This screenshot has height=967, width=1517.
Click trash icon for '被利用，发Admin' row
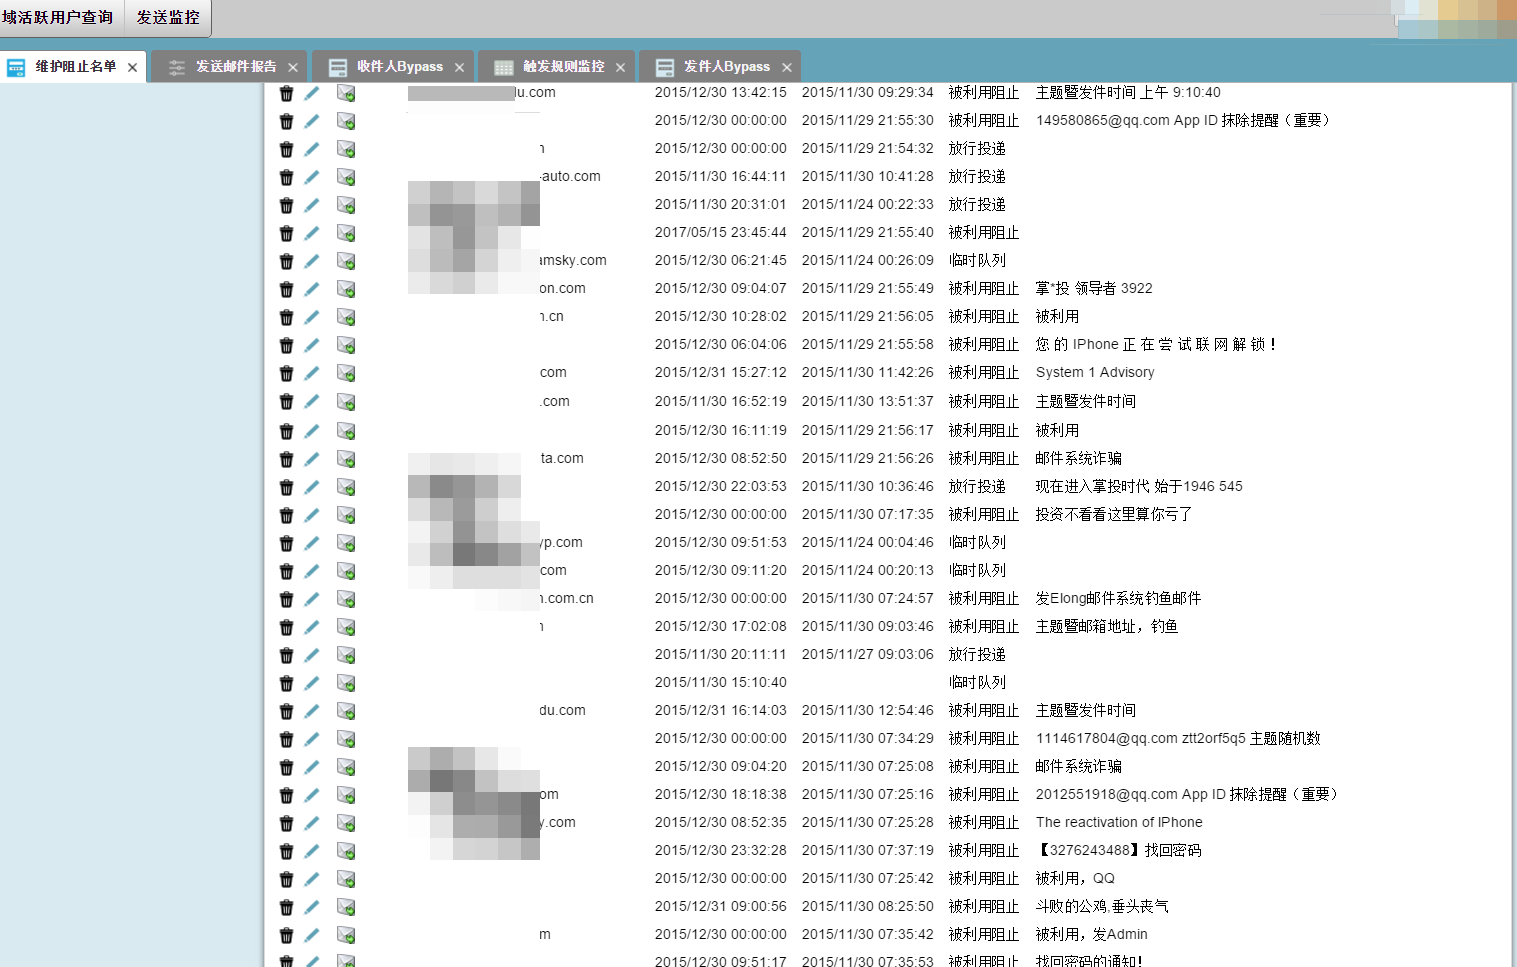pyautogui.click(x=286, y=935)
